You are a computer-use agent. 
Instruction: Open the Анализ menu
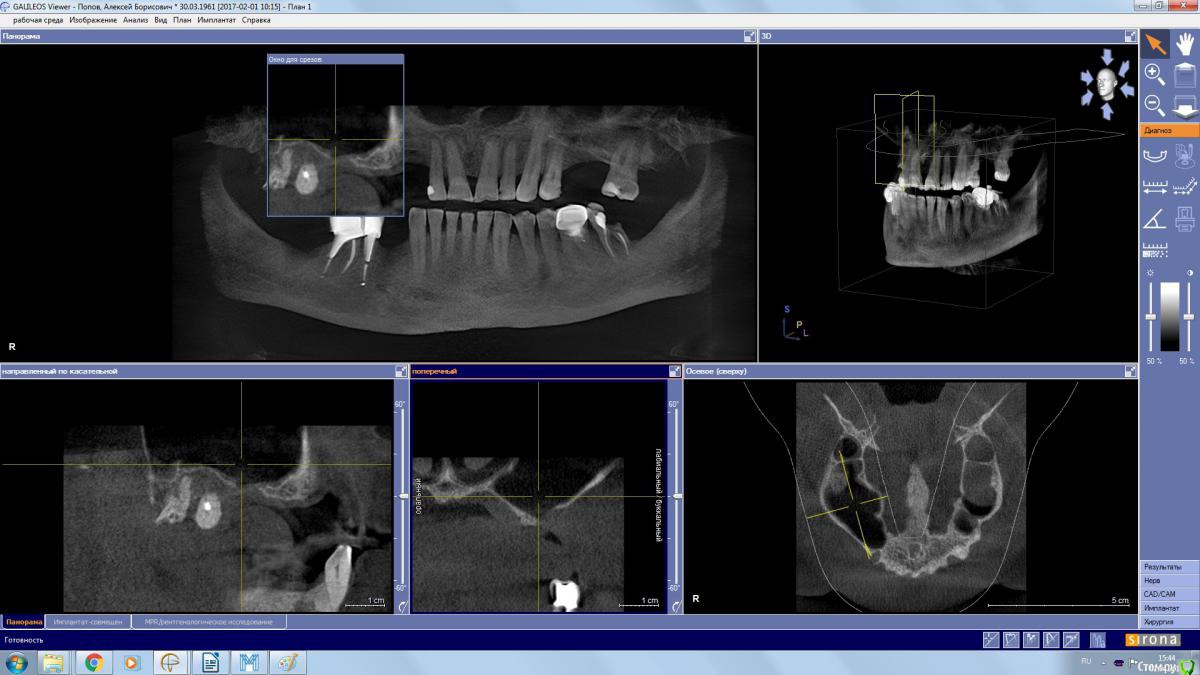point(135,20)
